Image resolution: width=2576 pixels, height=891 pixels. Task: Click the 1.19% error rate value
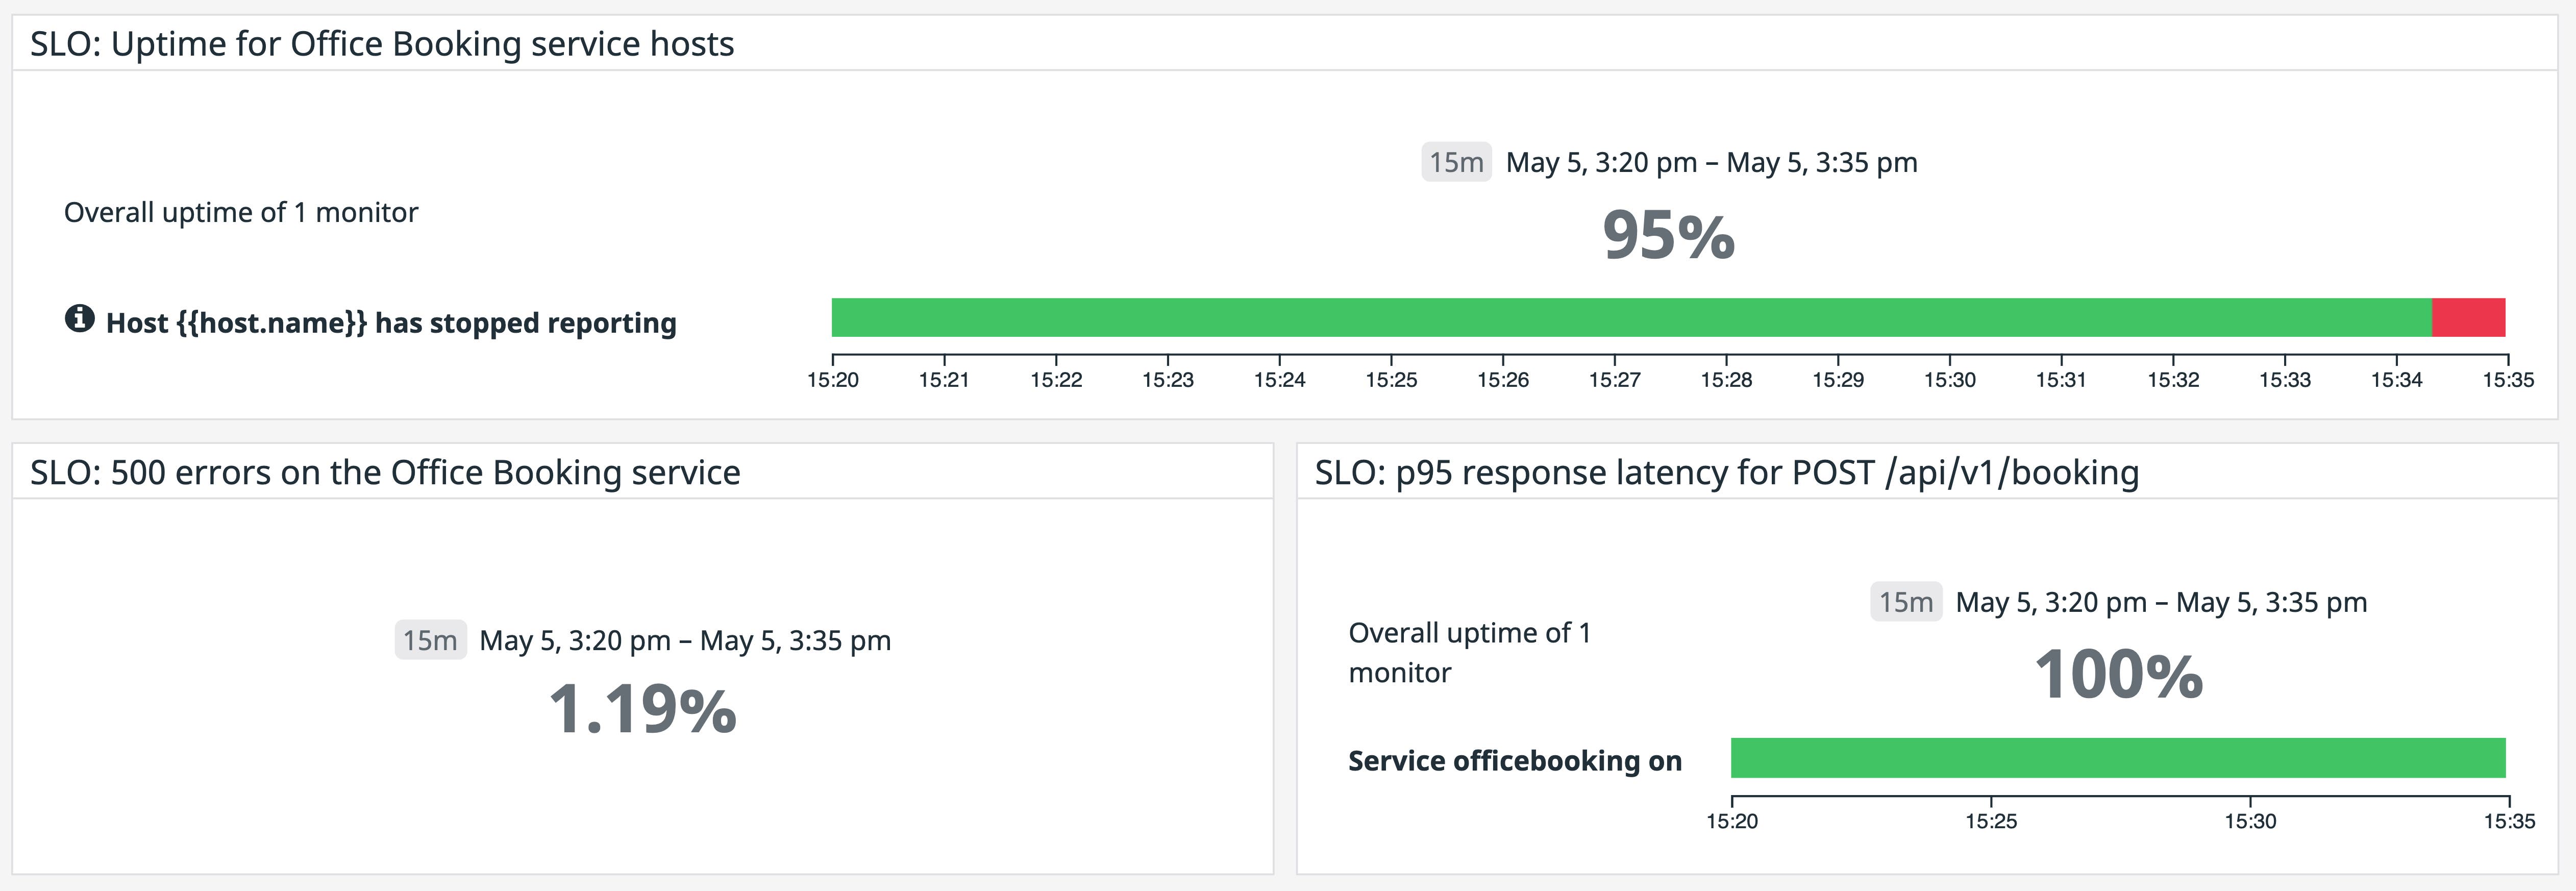coord(643,713)
